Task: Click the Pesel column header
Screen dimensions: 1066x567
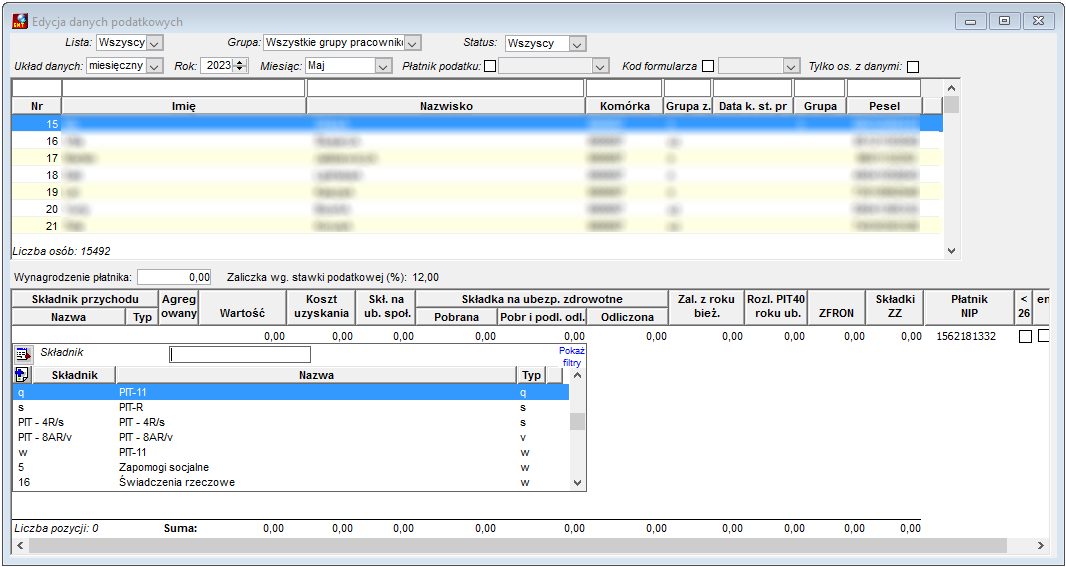Action: coord(884,106)
